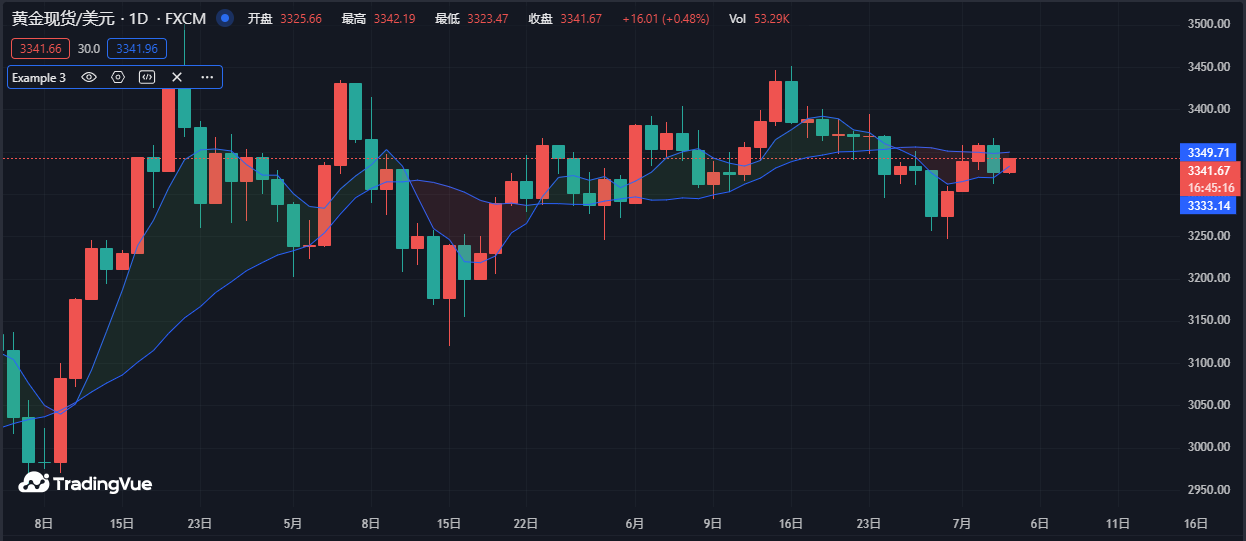Image resolution: width=1246 pixels, height=541 pixels.
Task: Click the 16:45:16 countdown label
Action: click(1208, 187)
